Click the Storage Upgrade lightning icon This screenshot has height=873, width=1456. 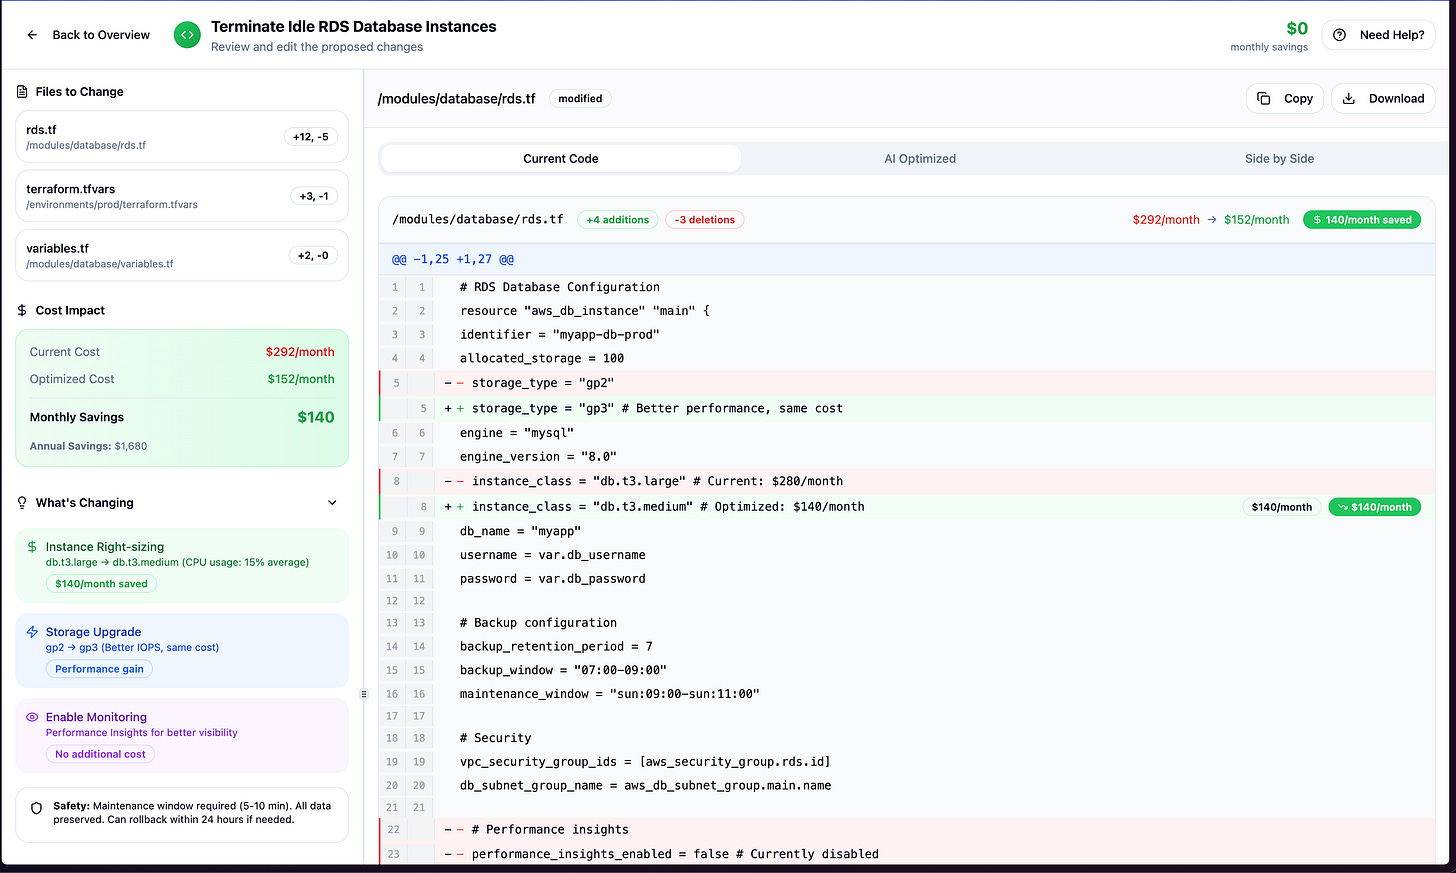coord(32,632)
